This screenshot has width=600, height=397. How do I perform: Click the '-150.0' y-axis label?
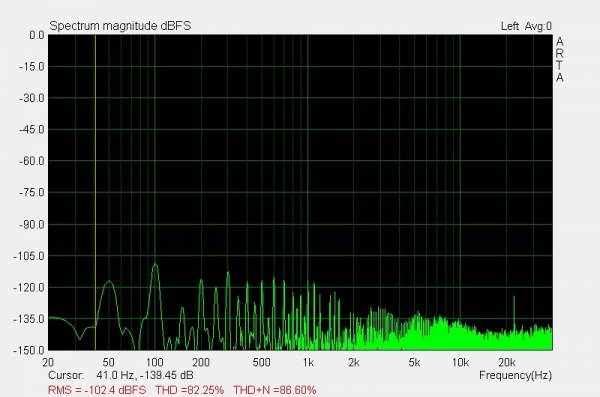pos(29,350)
